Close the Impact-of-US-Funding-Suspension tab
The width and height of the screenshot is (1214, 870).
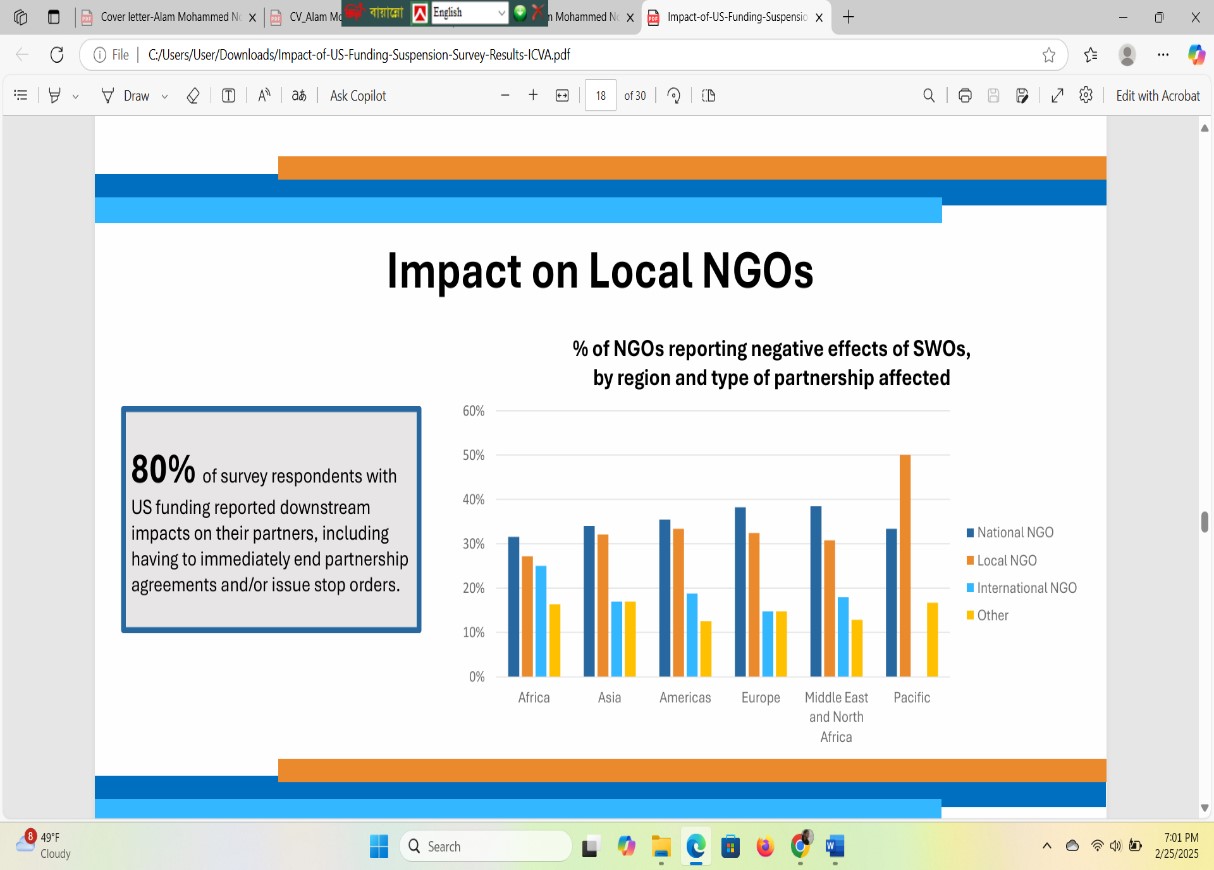(x=819, y=17)
